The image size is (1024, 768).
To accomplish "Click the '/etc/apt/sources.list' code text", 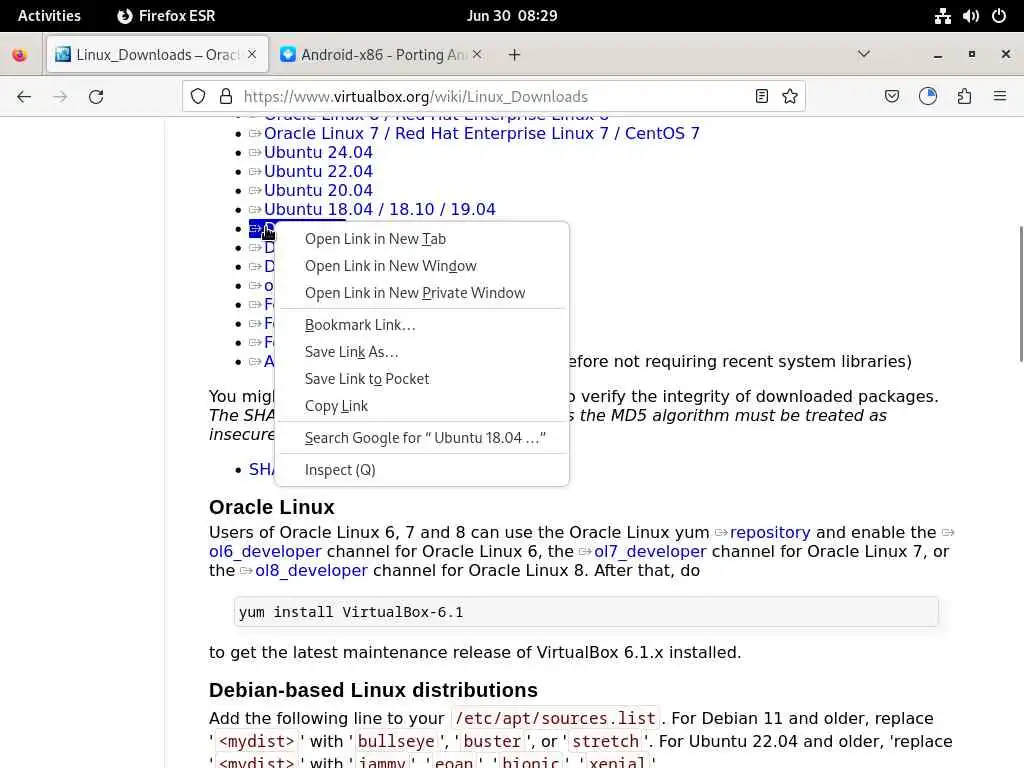I will point(555,718).
